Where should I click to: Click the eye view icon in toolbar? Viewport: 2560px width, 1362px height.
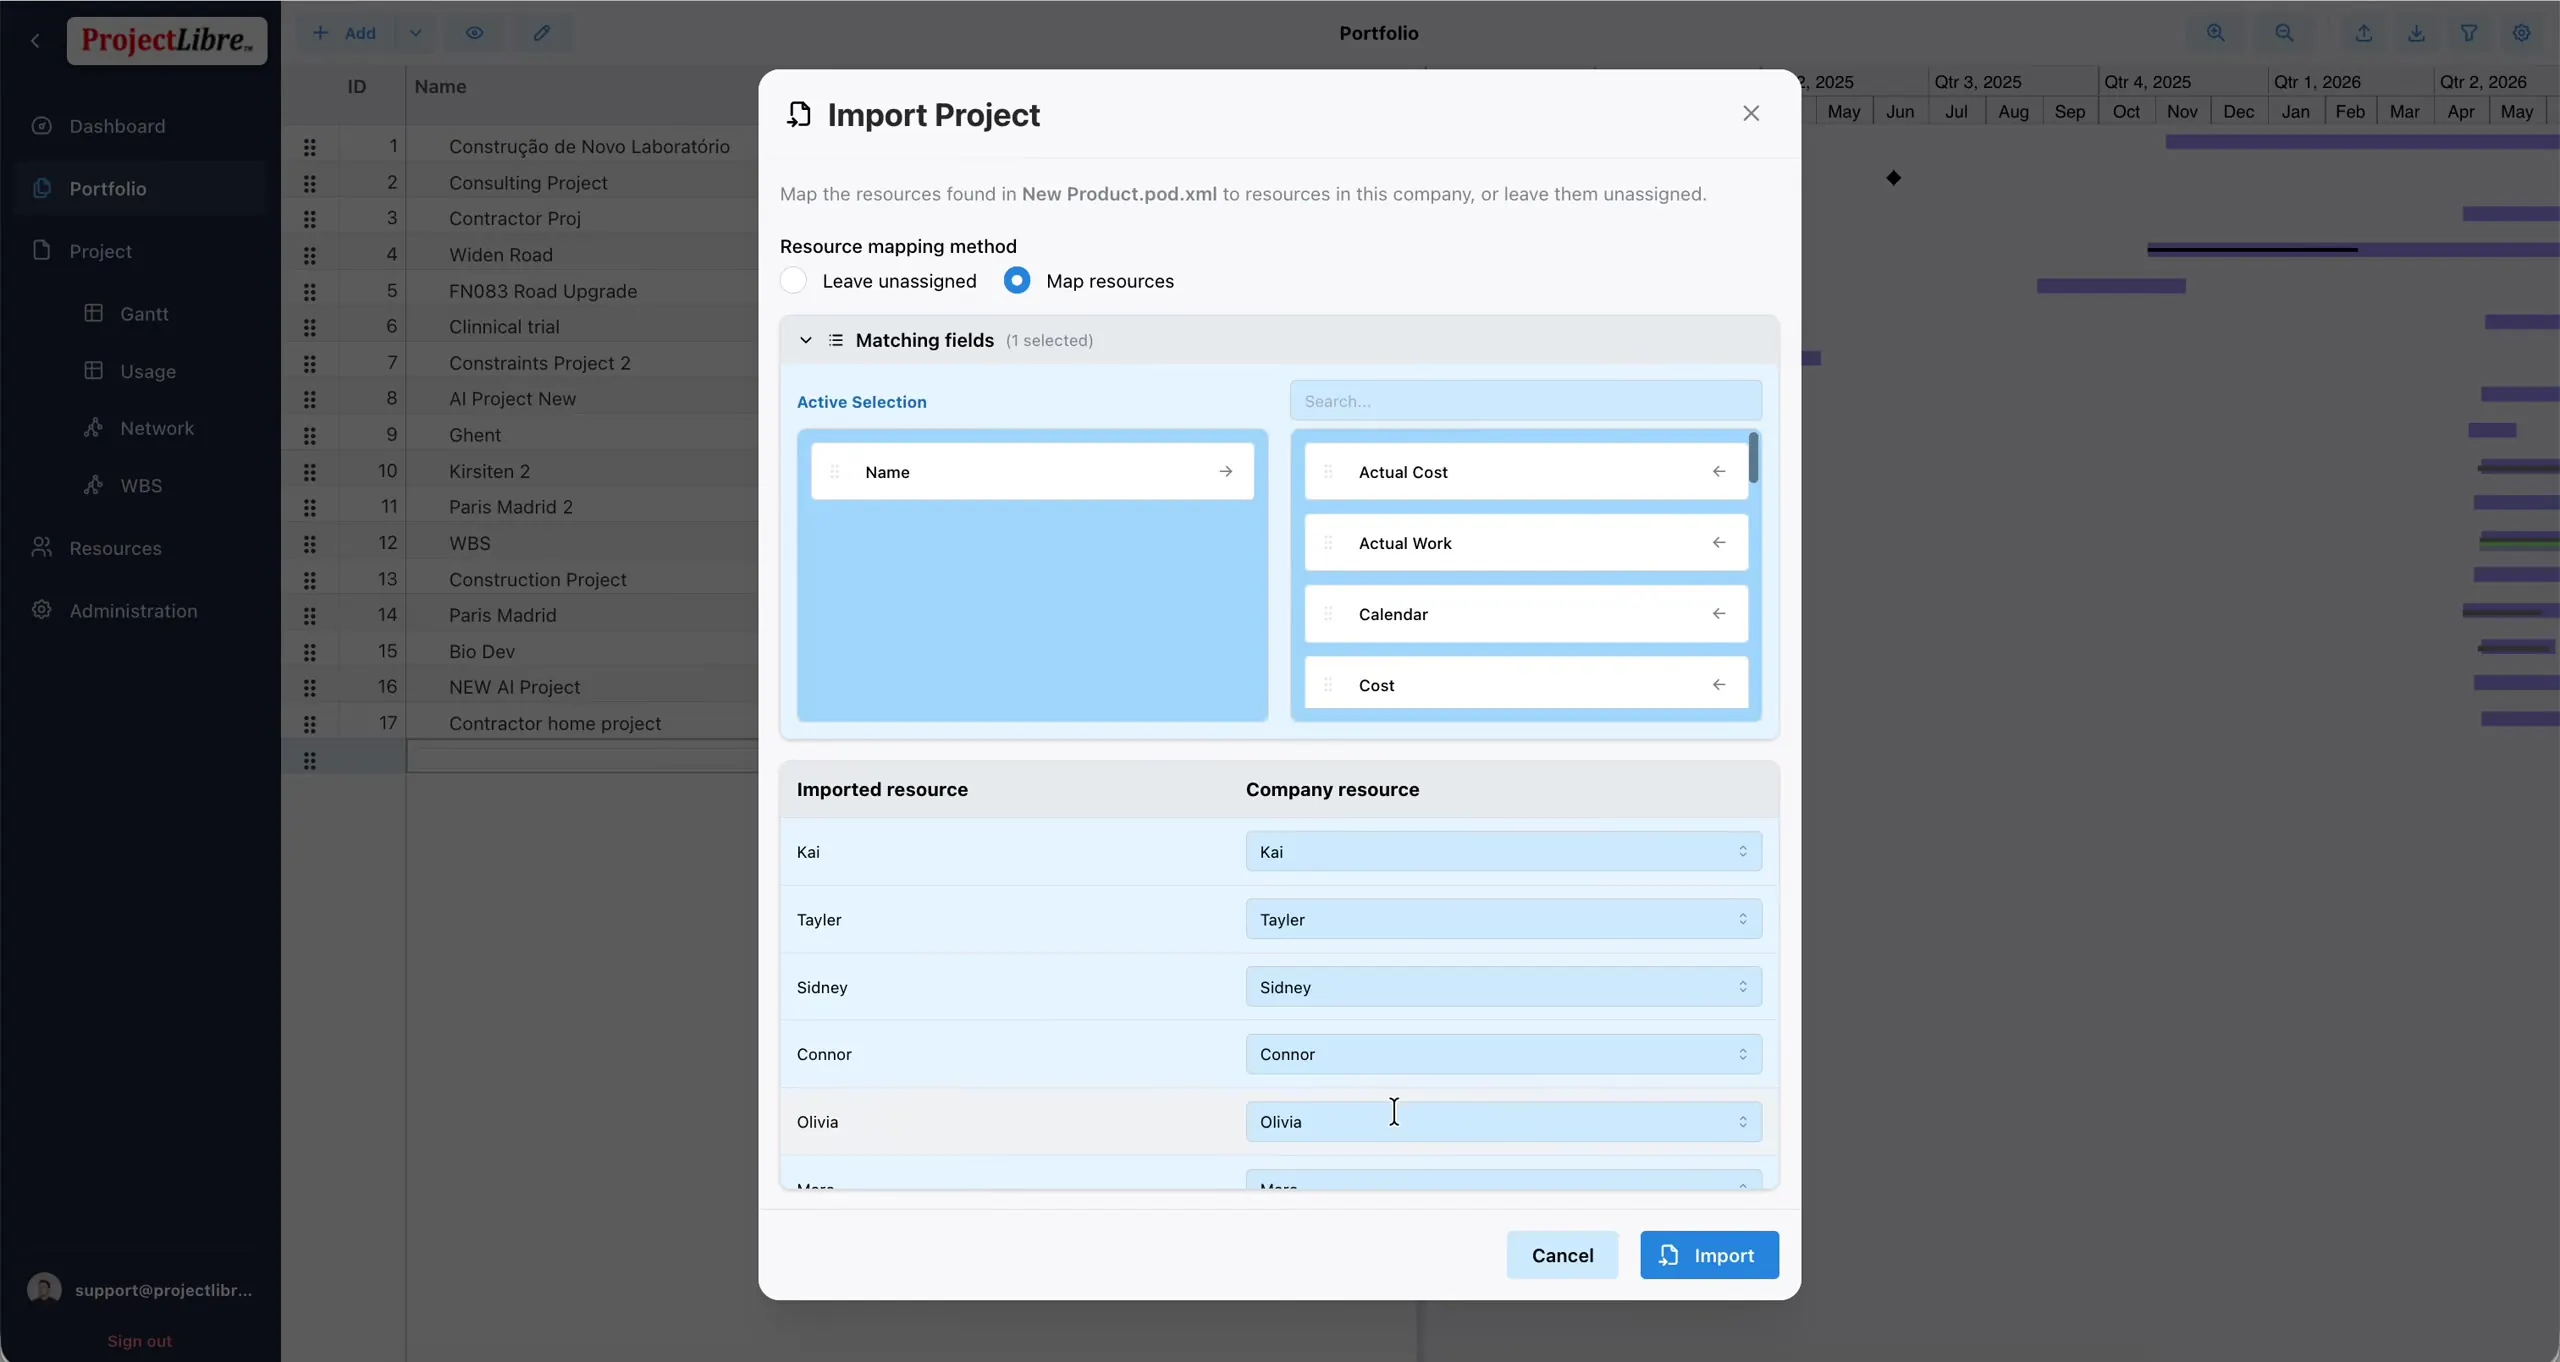[x=474, y=33]
